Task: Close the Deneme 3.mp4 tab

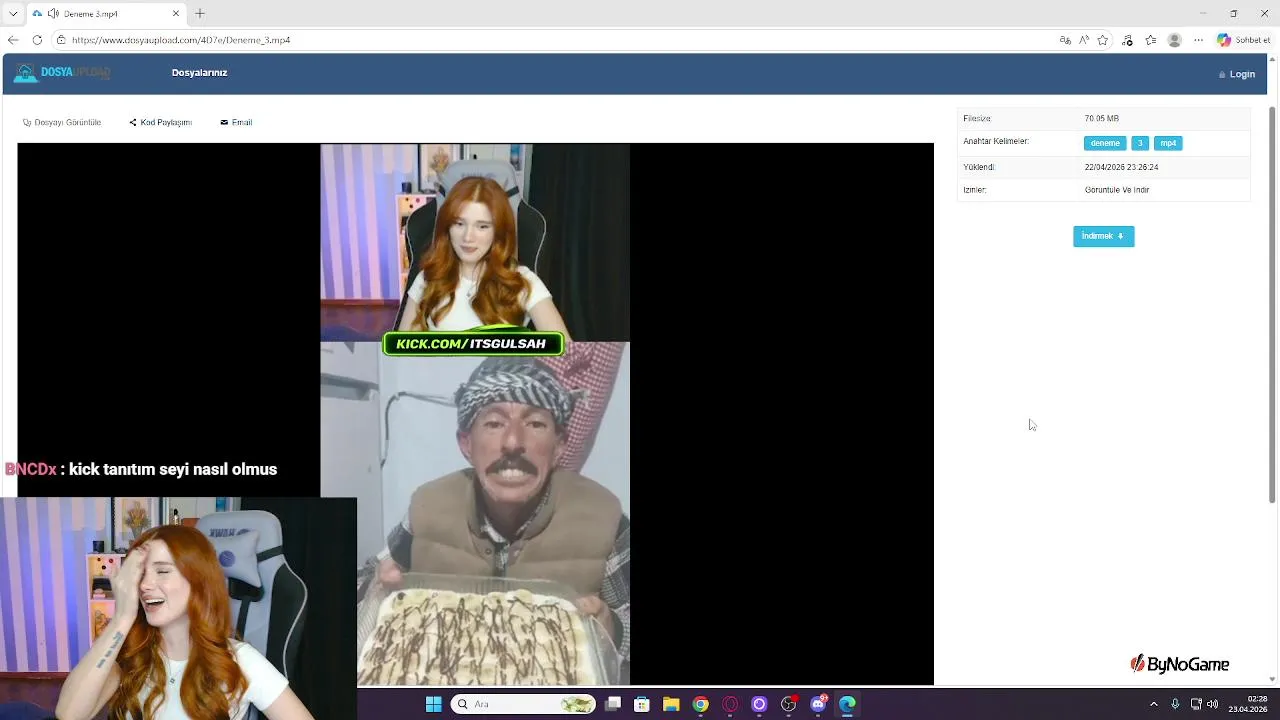Action: [176, 14]
